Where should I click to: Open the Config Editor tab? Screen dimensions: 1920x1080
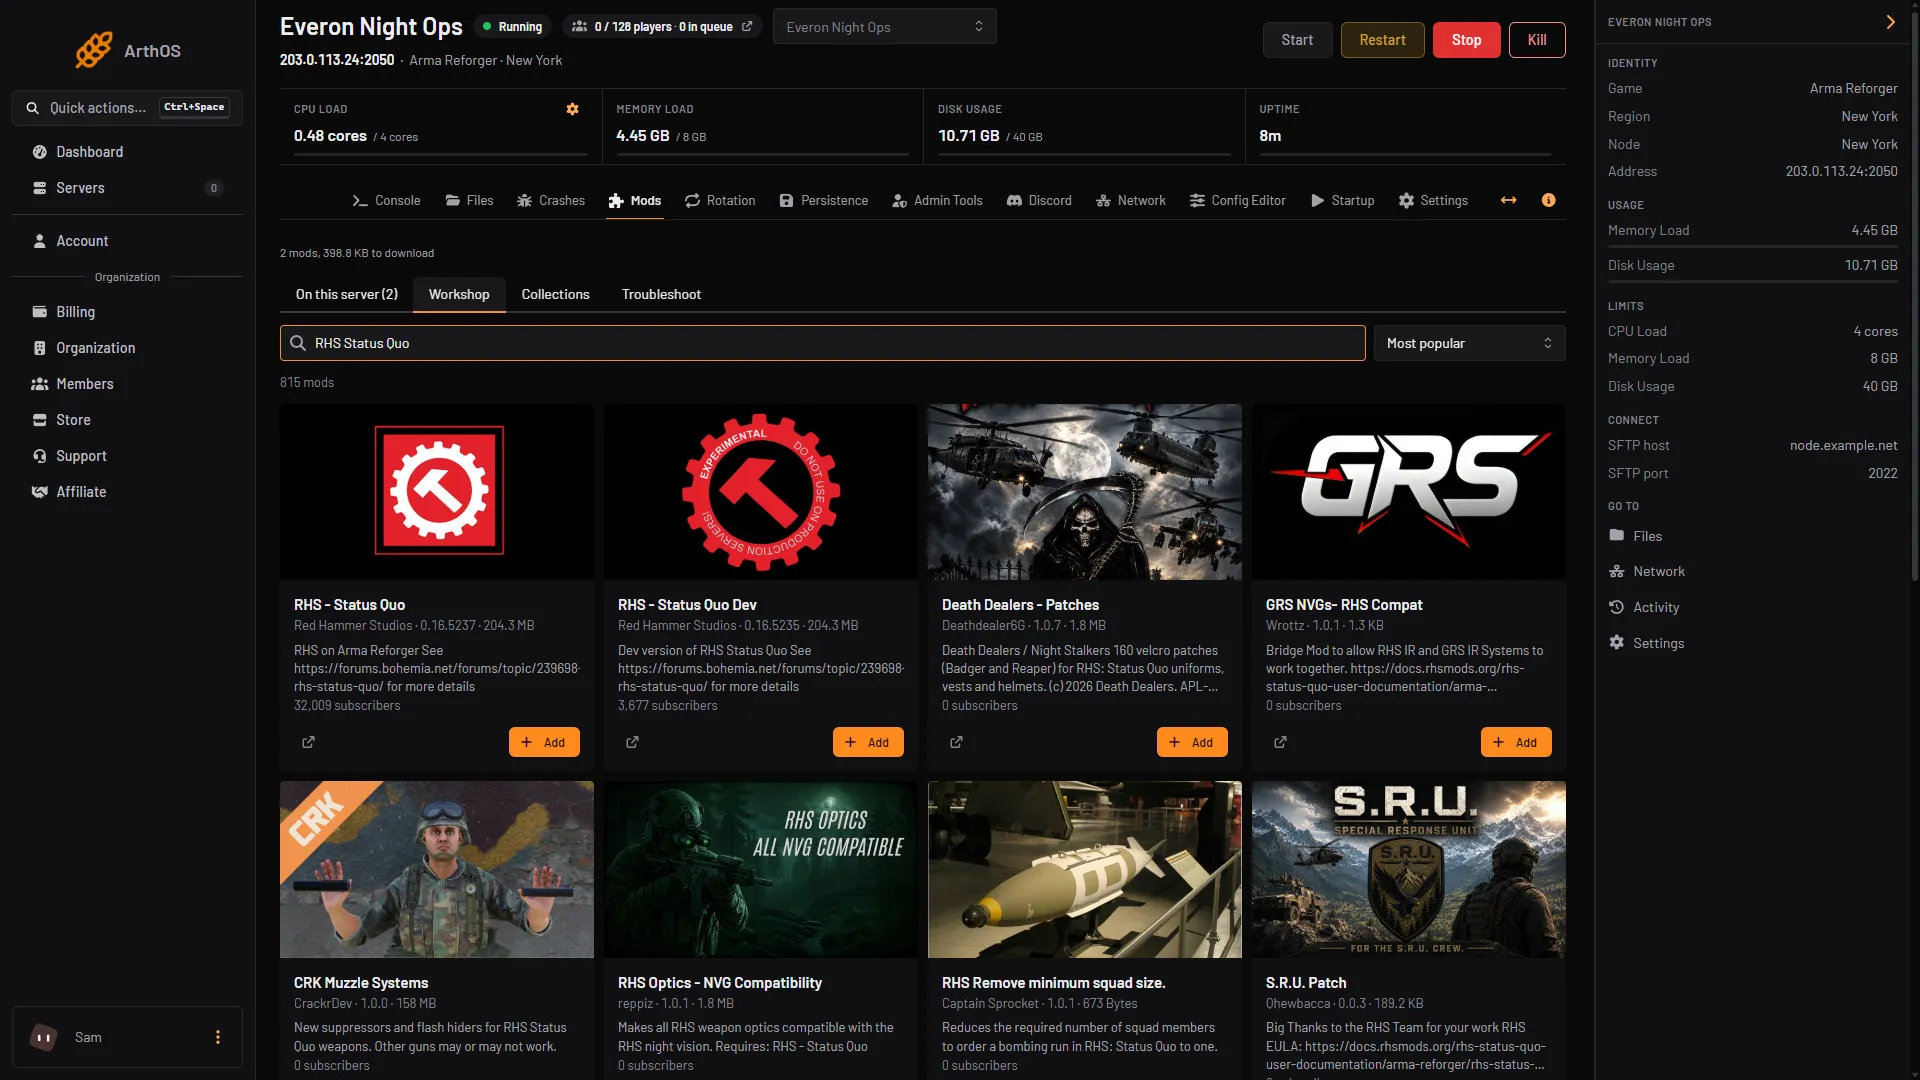(1237, 200)
